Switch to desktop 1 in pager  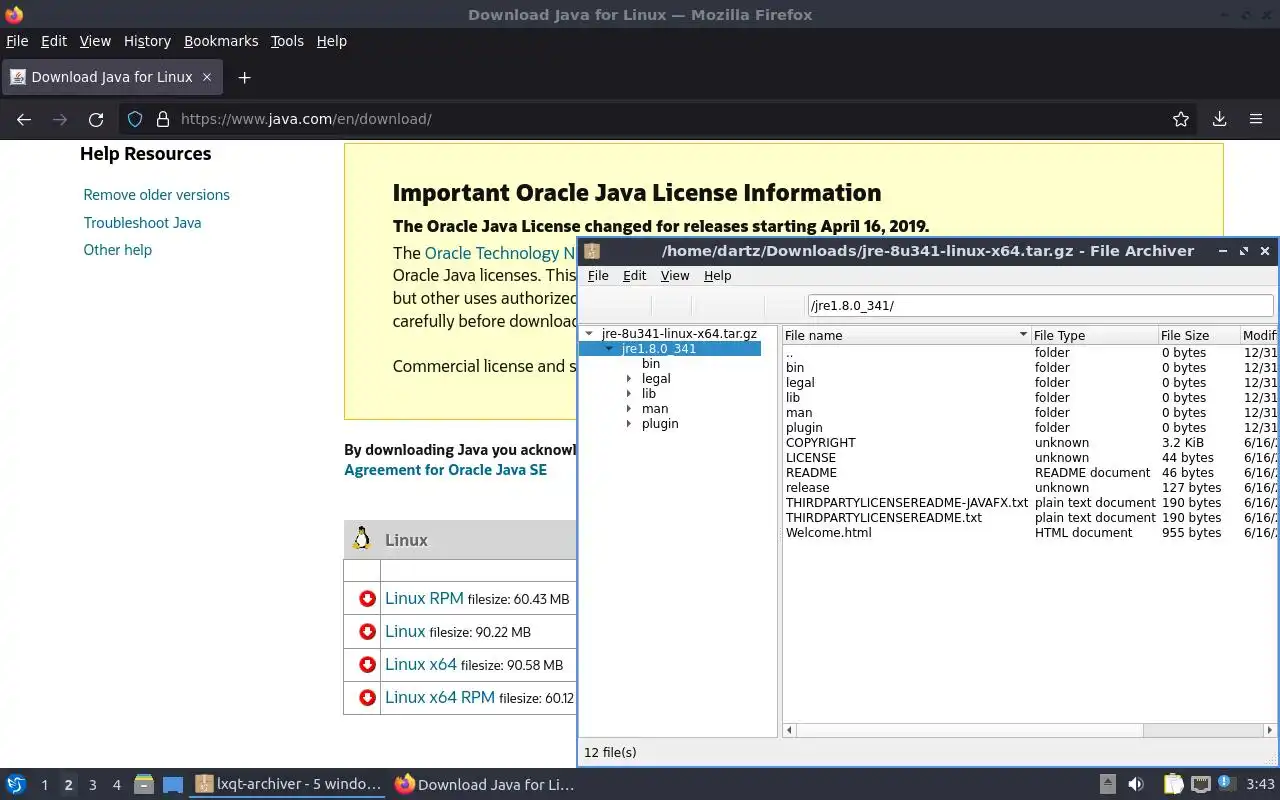click(44, 785)
